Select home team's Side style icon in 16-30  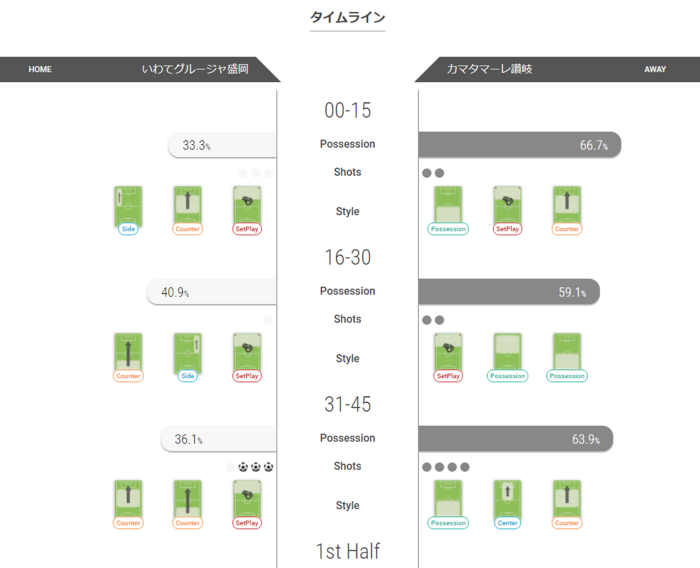pos(187,355)
